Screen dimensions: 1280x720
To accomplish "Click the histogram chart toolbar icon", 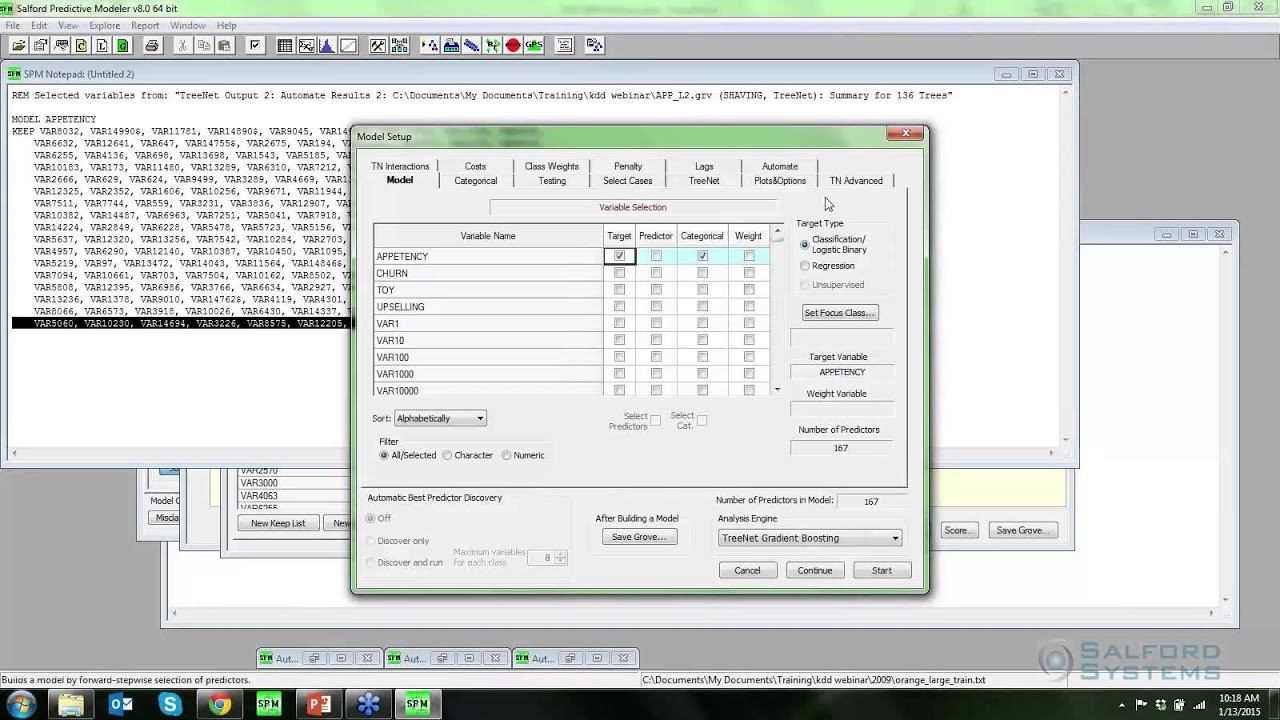I will tap(327, 45).
